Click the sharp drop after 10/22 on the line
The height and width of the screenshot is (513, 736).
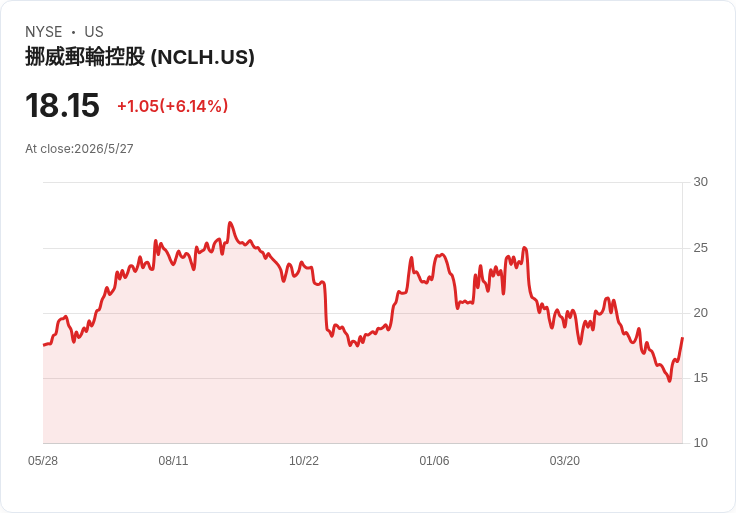(x=325, y=305)
